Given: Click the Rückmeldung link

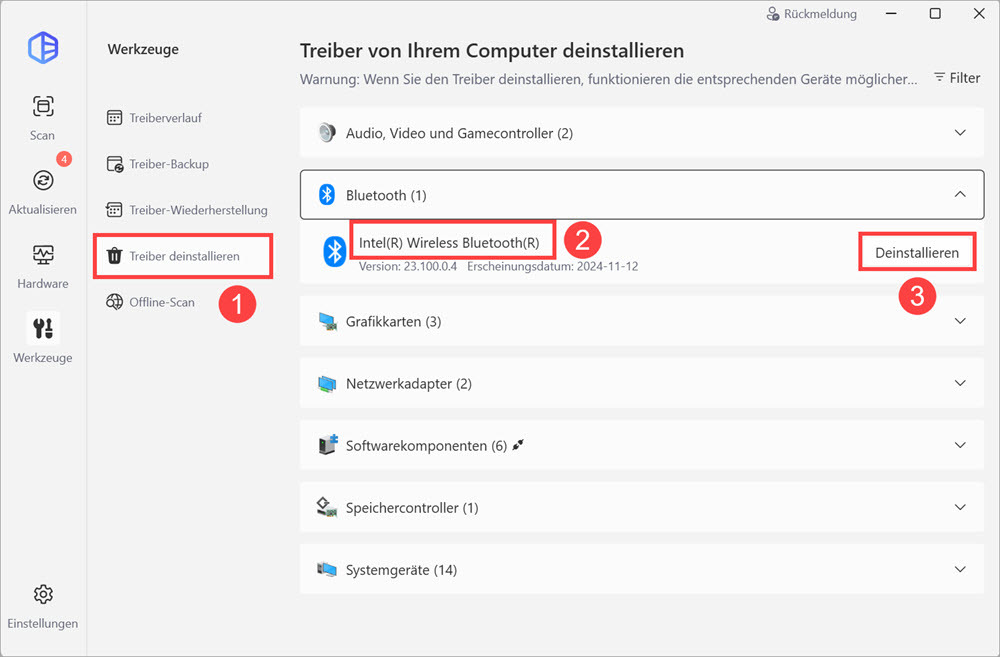Looking at the screenshot, I should click(811, 14).
